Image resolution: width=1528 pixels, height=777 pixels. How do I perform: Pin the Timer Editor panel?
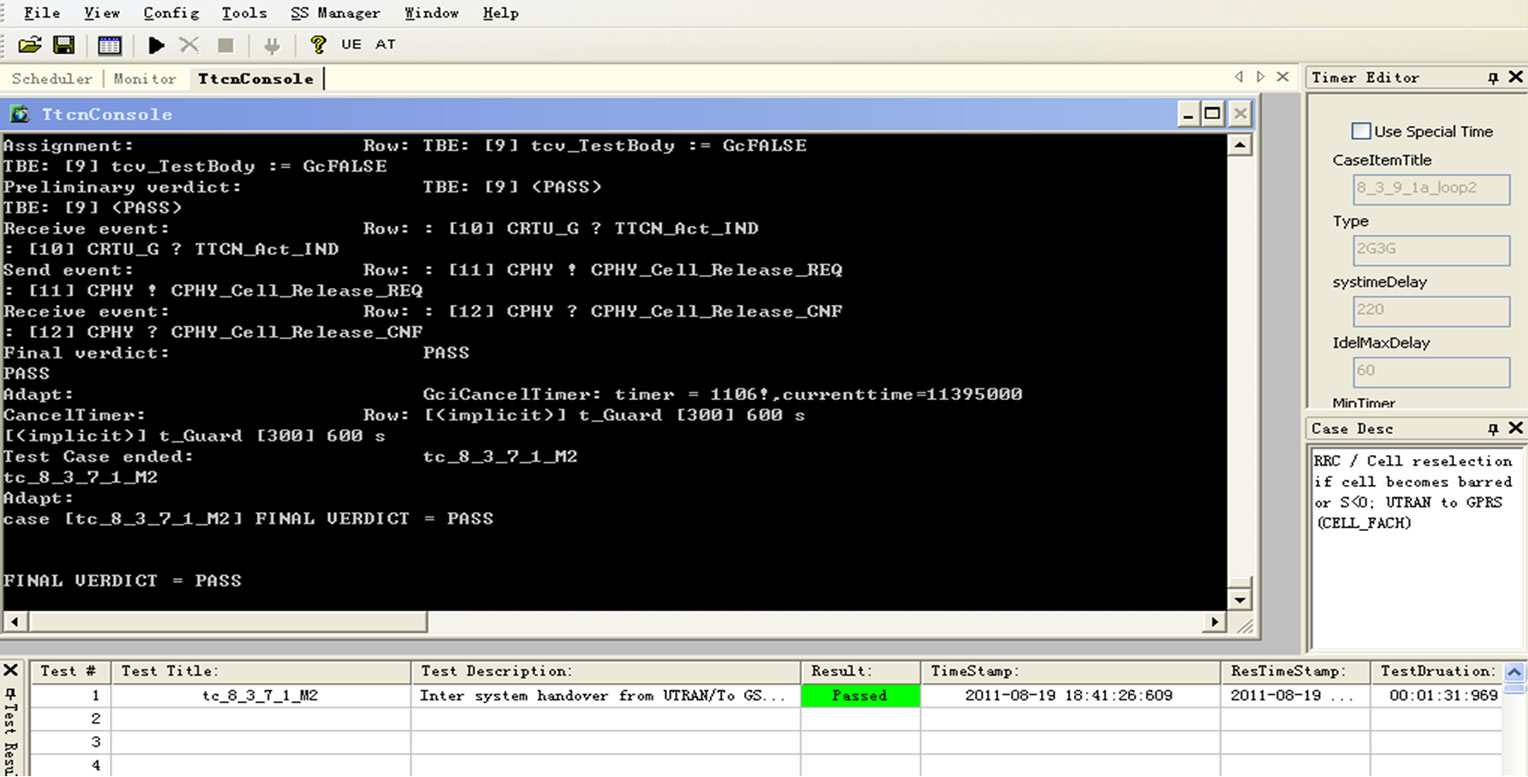(x=1492, y=78)
